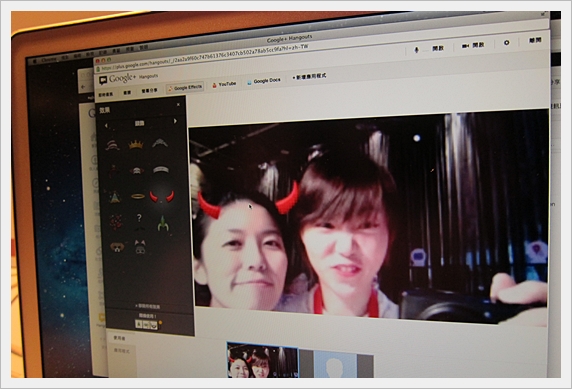Click the Hangouts URL address bar
572x389 pixels.
[x=205, y=57]
